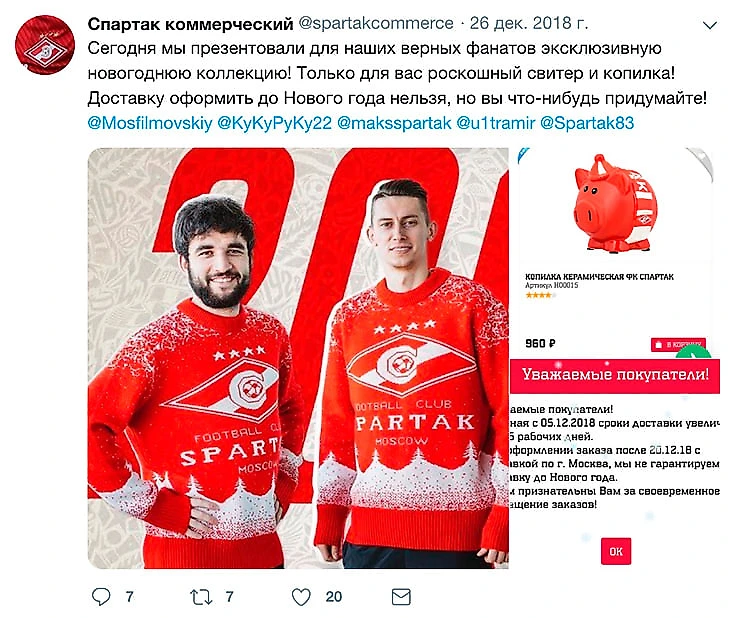Screen dimensions: 730x618
Task: Open the @u1tramir mention
Action: [496, 123]
